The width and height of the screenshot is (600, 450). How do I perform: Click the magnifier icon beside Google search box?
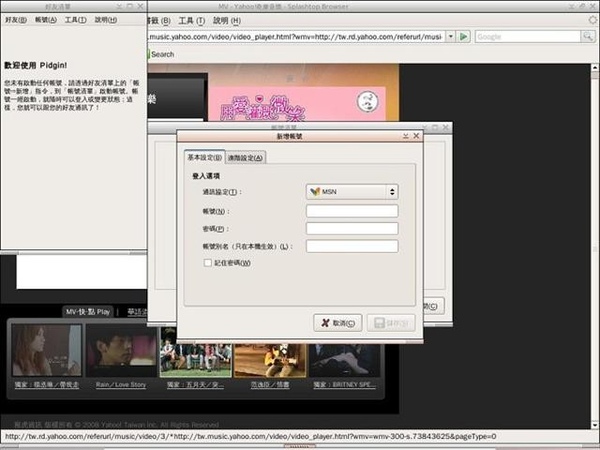pyautogui.click(x=588, y=37)
